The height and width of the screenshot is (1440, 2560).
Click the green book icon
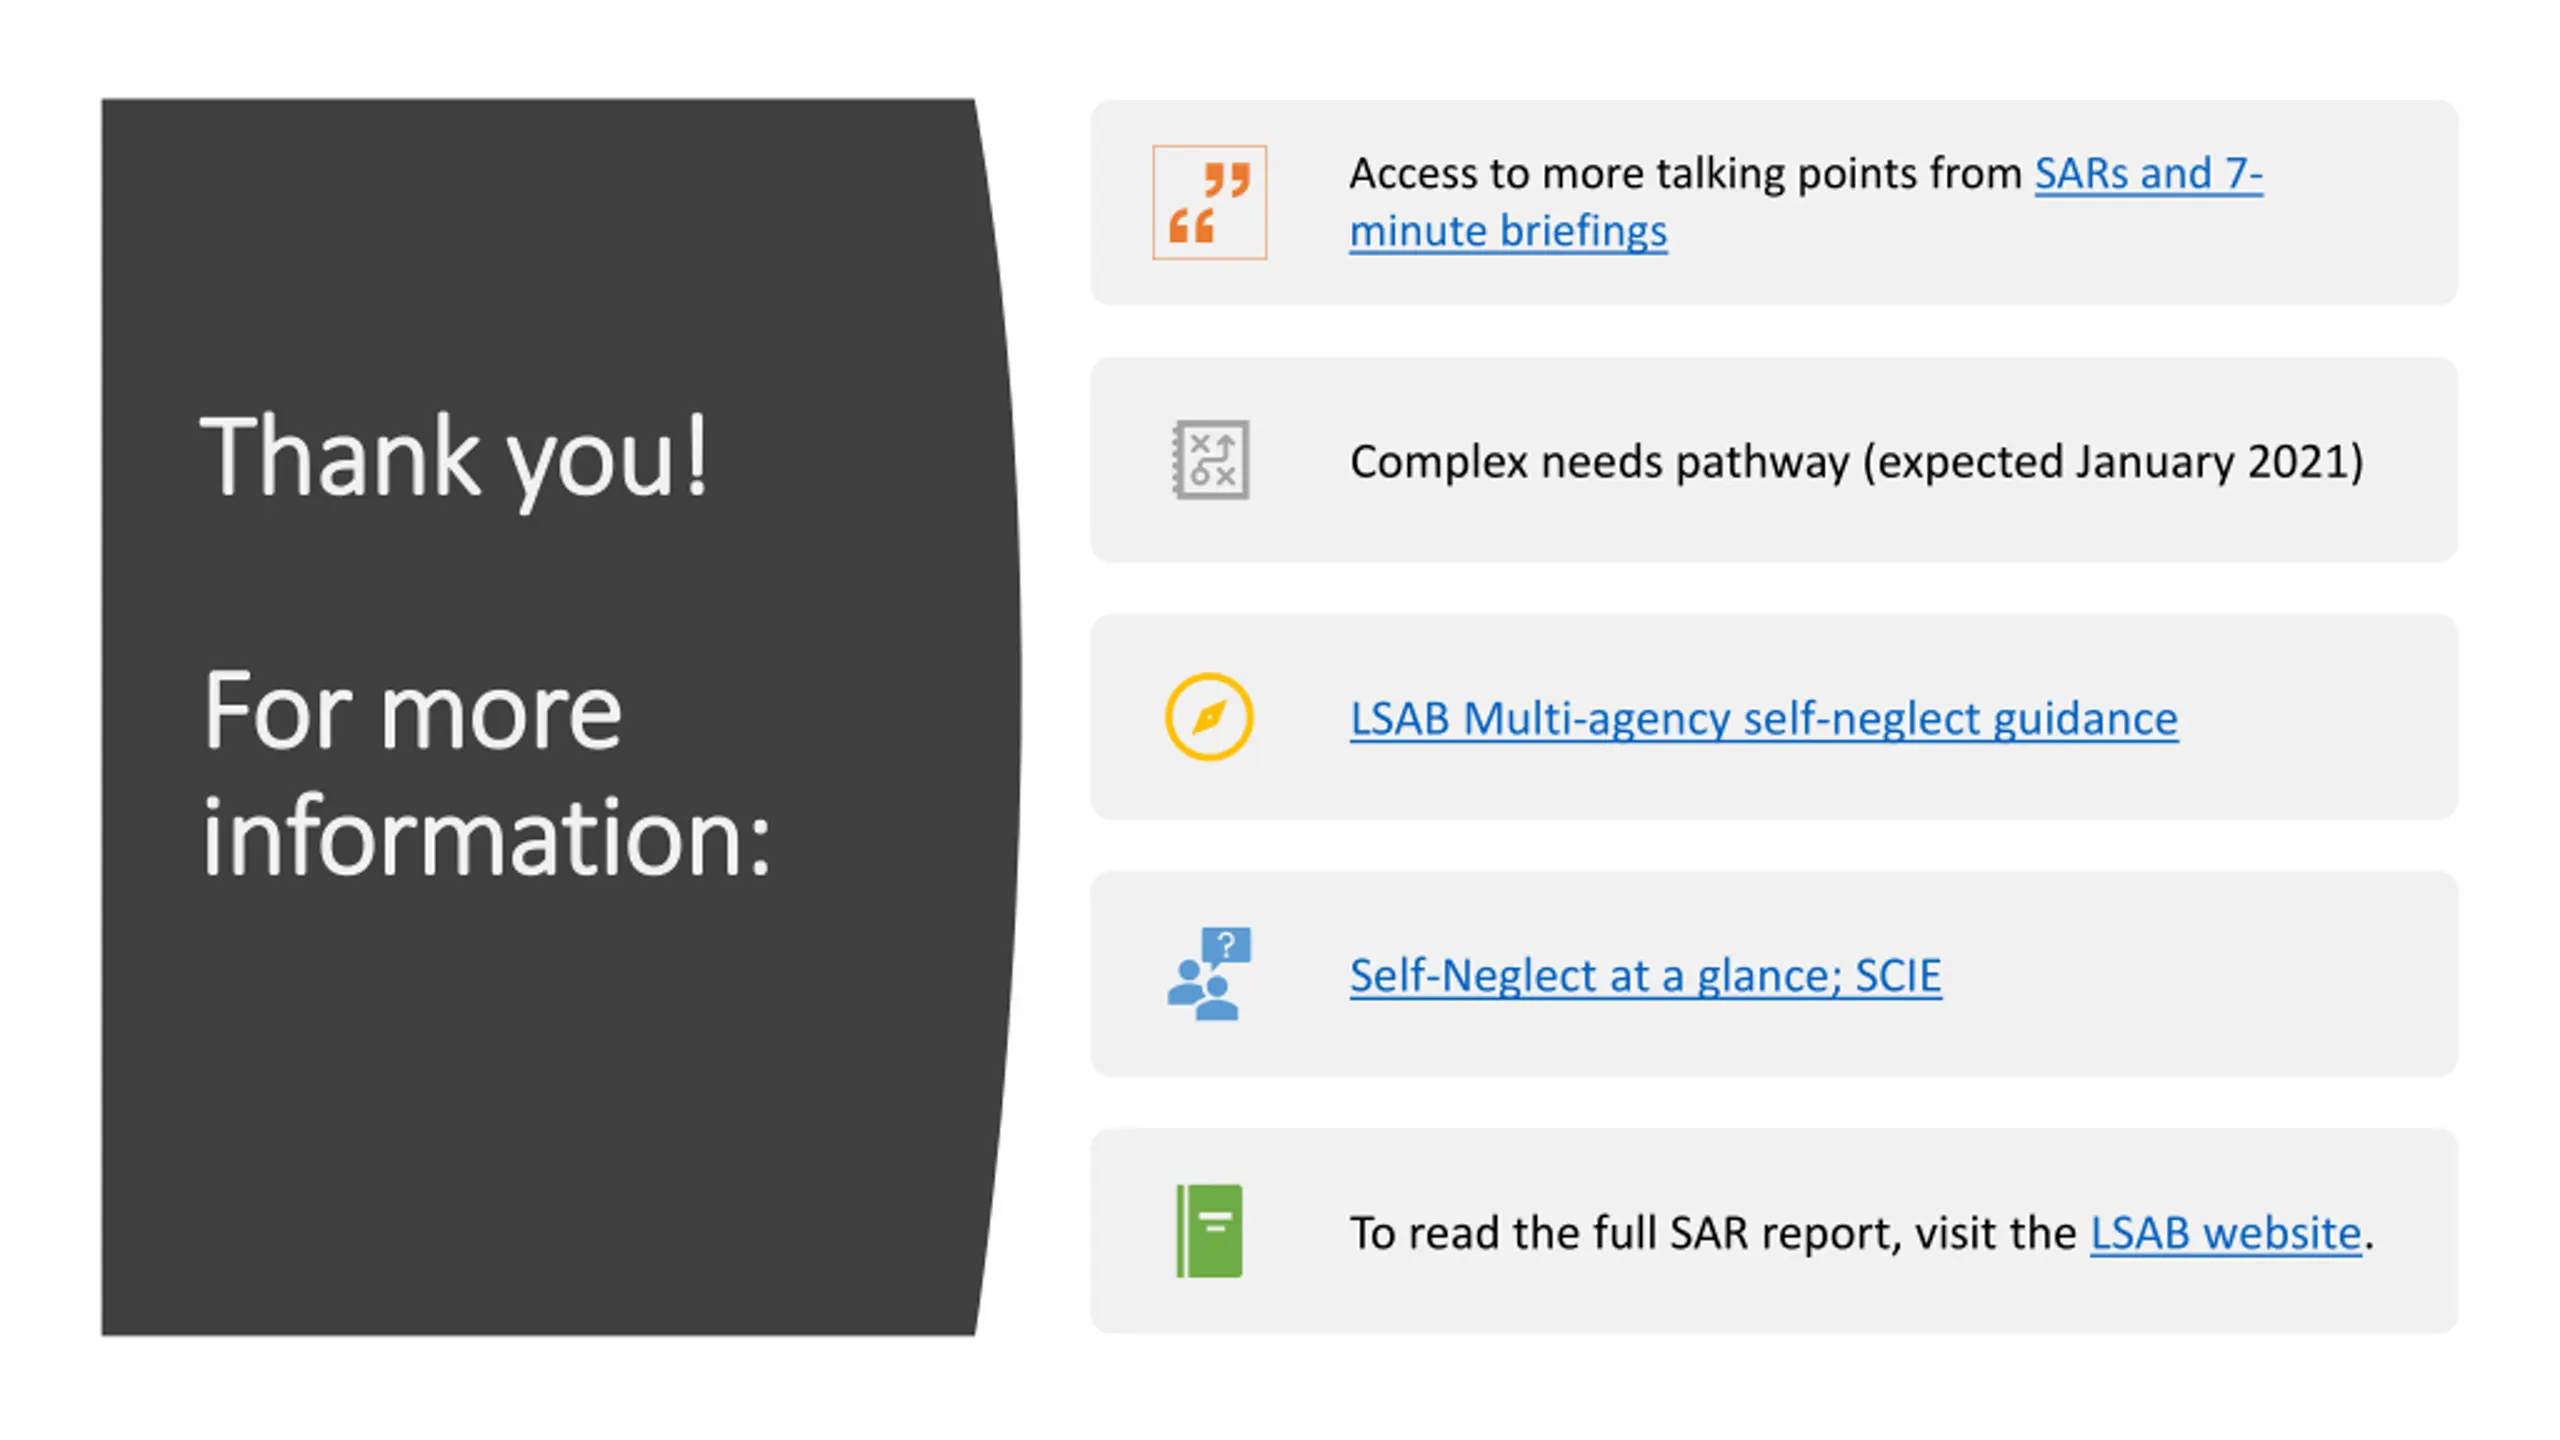(x=1209, y=1231)
